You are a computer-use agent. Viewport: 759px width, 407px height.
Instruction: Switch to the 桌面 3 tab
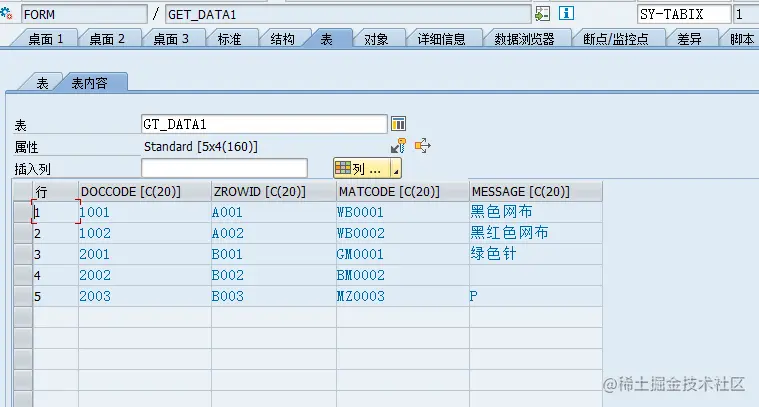tap(171, 39)
